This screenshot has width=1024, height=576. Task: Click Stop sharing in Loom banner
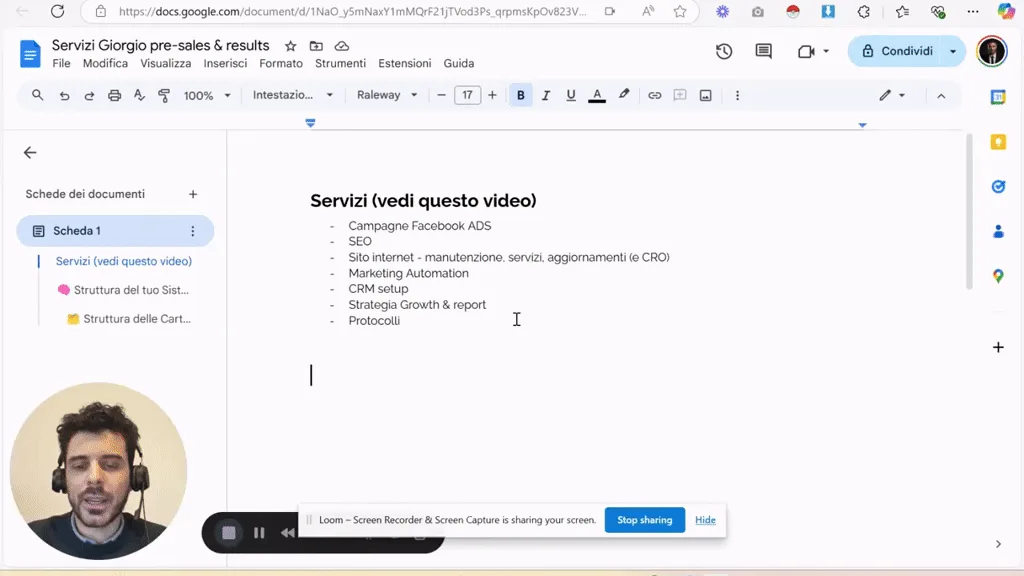(645, 520)
